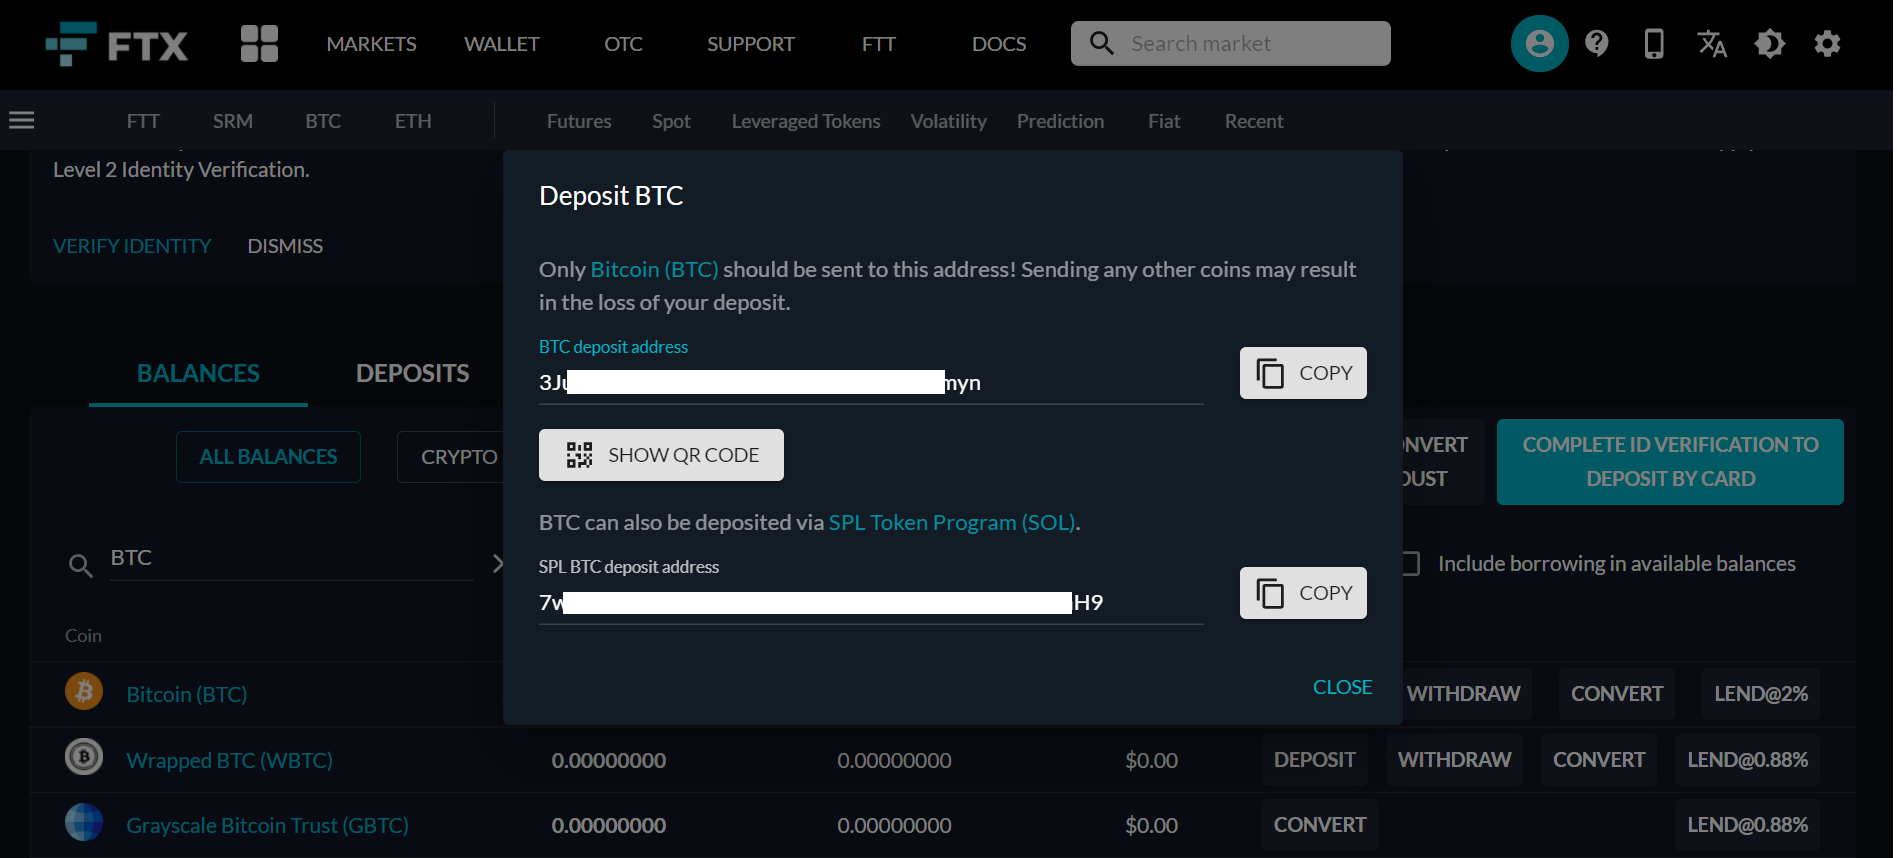Toggle dark/light theme icon
This screenshot has width=1897, height=858.
(x=1769, y=44)
